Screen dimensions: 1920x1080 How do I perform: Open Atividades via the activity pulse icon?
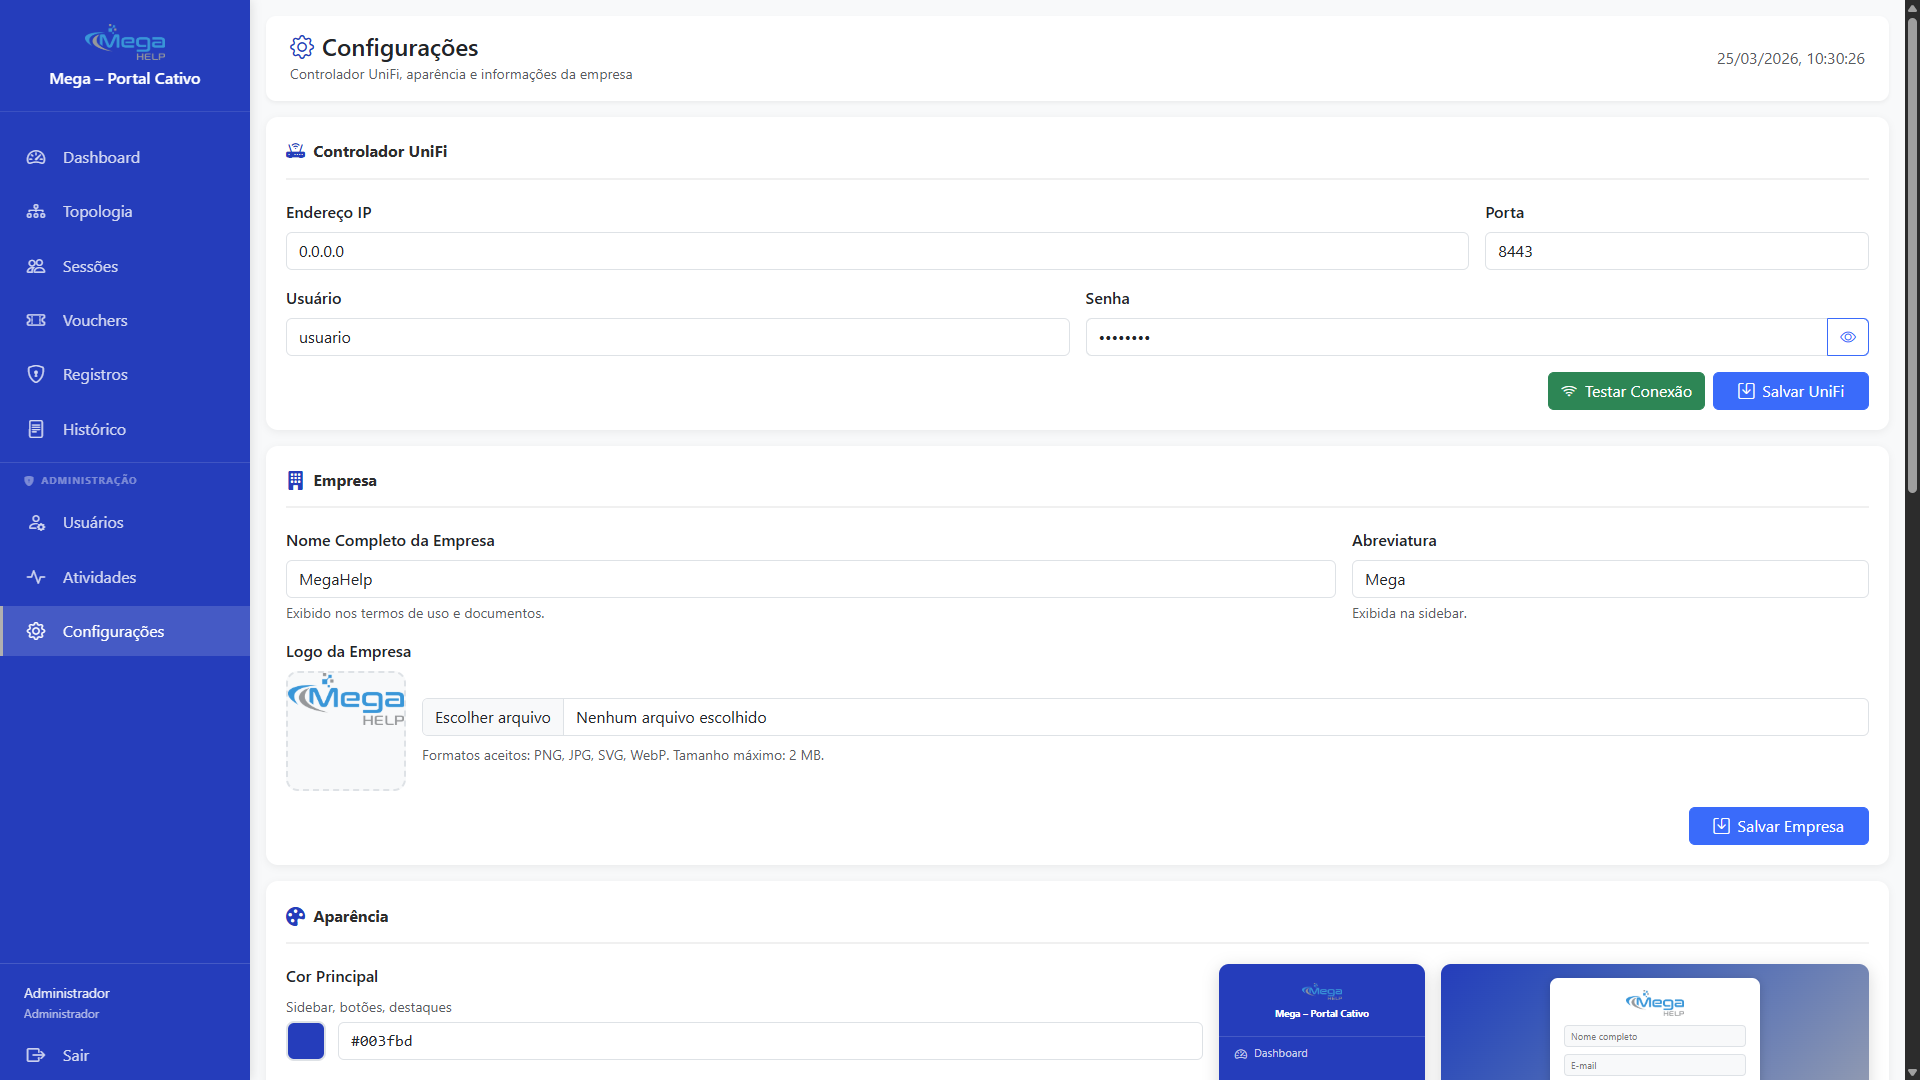point(36,577)
